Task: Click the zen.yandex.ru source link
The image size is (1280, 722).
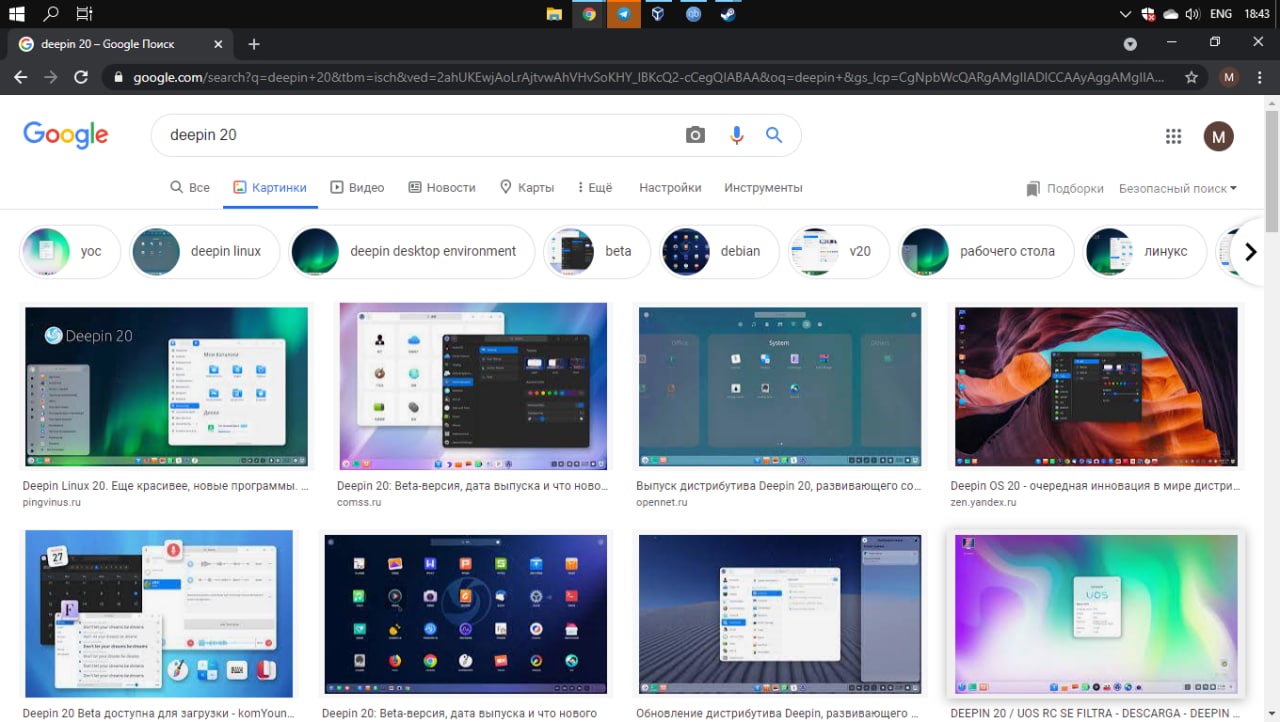Action: click(983, 502)
